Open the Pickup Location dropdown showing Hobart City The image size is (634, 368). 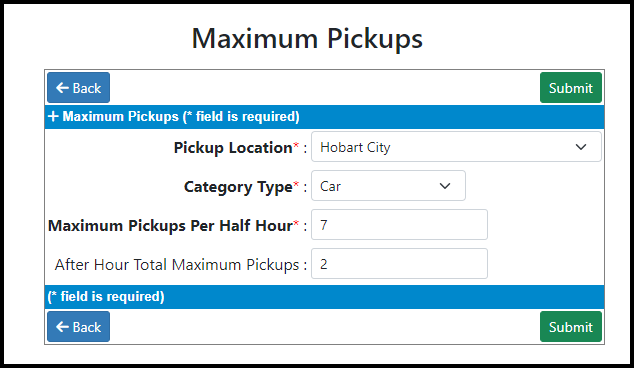pyautogui.click(x=456, y=147)
